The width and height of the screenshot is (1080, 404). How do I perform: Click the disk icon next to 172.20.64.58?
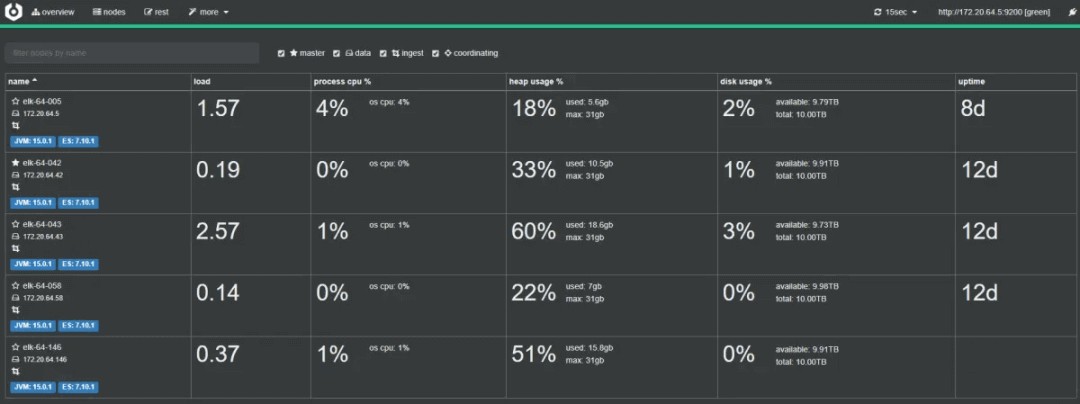15,298
